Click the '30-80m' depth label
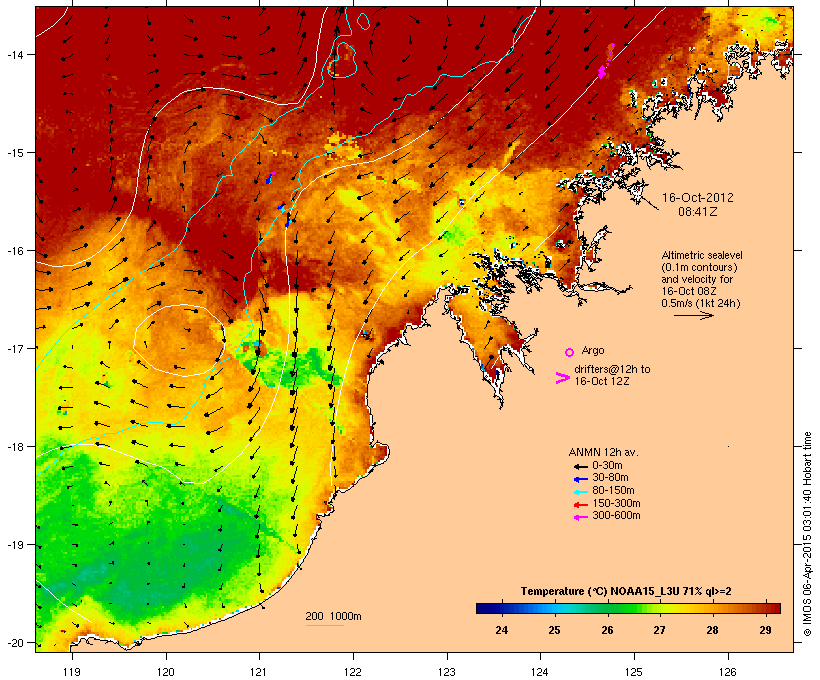The image size is (820, 680). point(610,478)
